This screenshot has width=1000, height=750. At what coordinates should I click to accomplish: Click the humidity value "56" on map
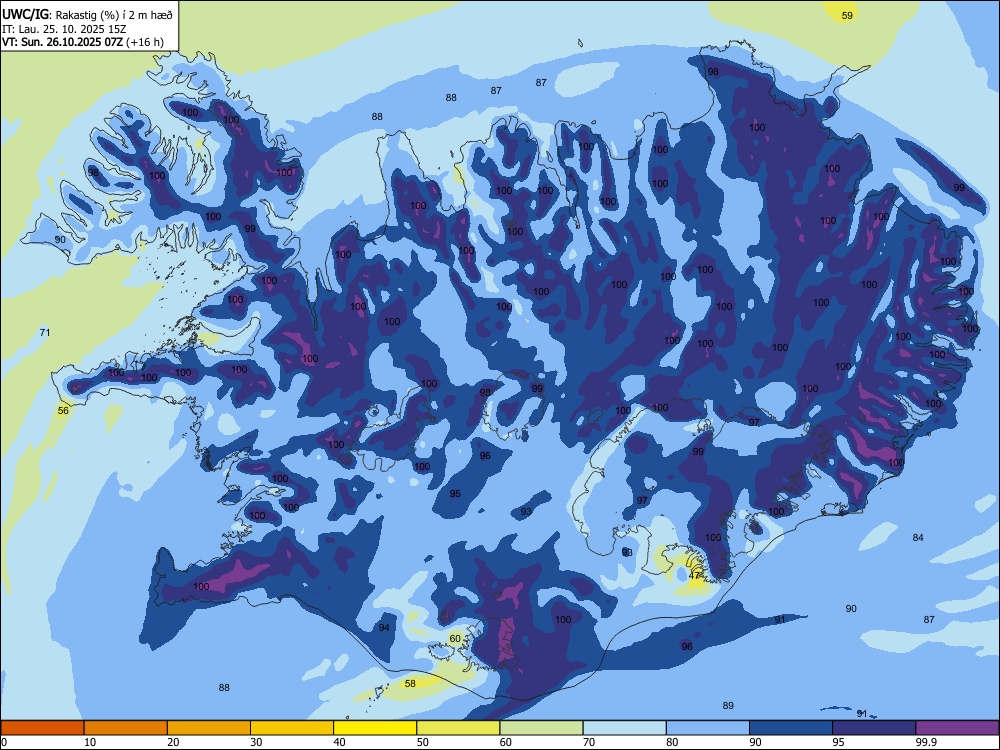[63, 410]
